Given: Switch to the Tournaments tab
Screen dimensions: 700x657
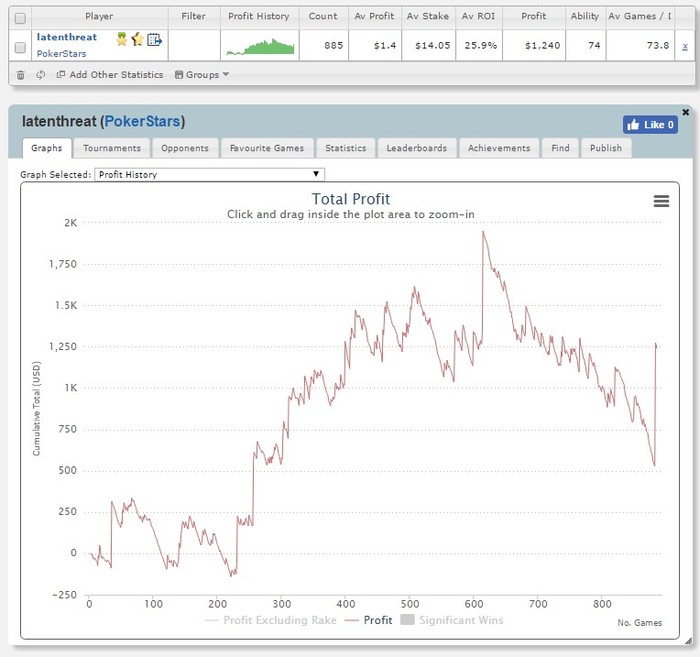Looking at the screenshot, I should pyautogui.click(x=112, y=148).
